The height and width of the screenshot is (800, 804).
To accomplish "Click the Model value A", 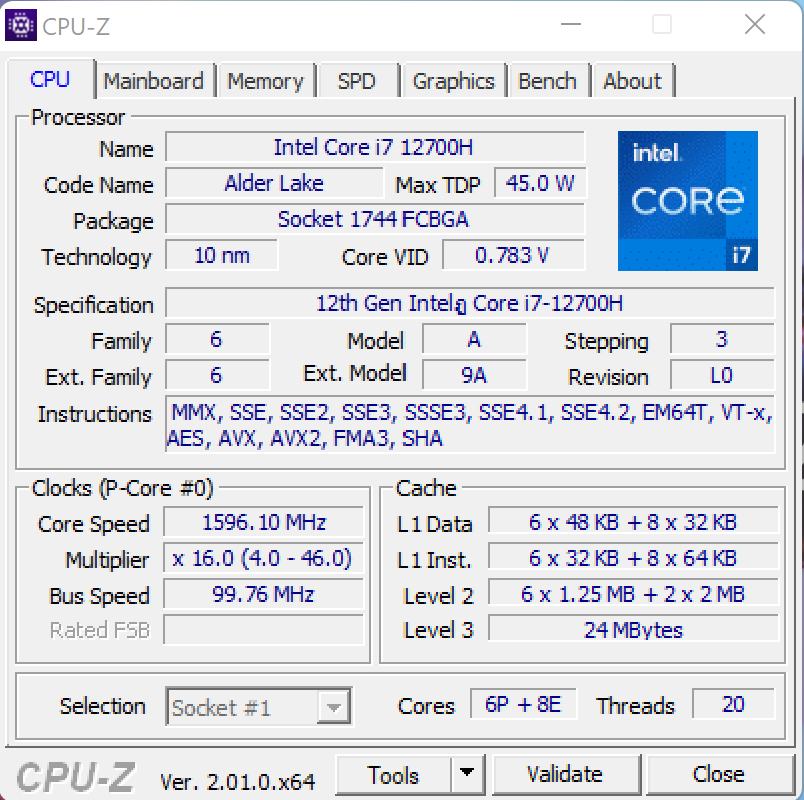I will [474, 339].
